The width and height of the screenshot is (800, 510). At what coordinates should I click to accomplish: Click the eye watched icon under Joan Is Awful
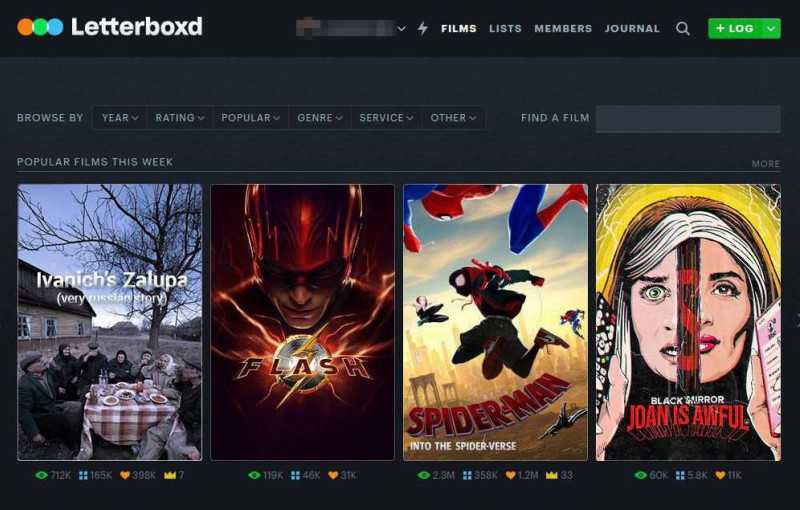(641, 475)
